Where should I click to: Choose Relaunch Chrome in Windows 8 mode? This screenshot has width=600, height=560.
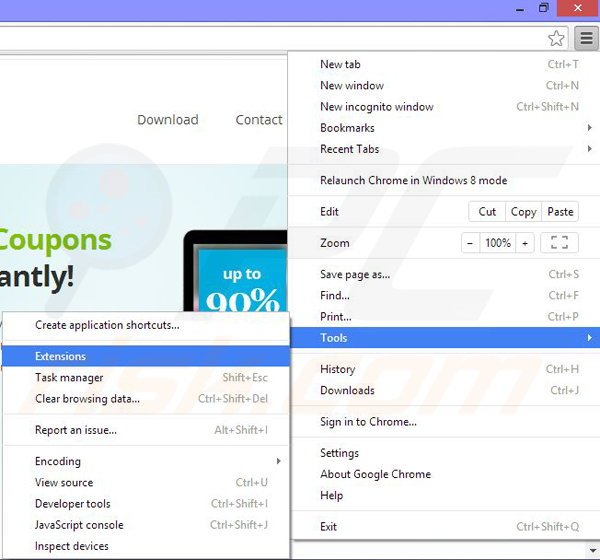pyautogui.click(x=445, y=180)
